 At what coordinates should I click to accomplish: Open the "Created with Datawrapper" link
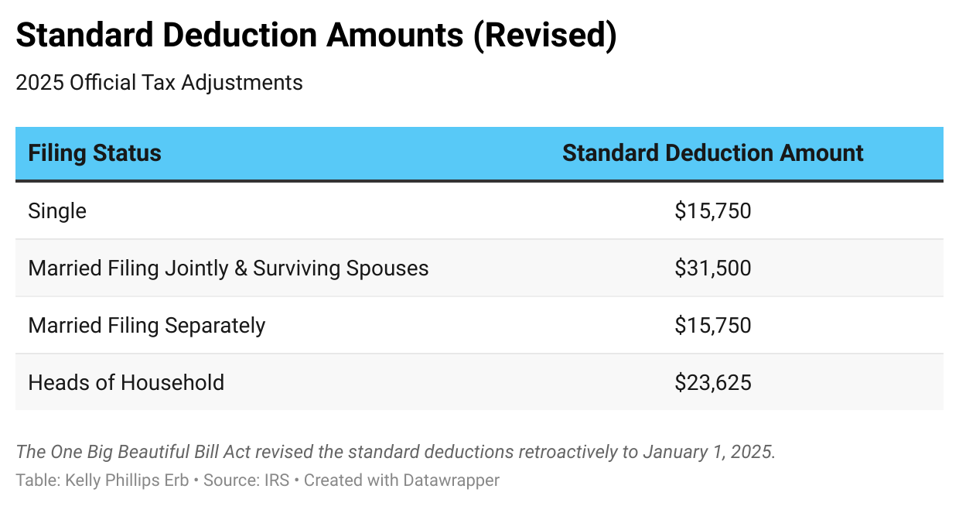pyautogui.click(x=401, y=480)
